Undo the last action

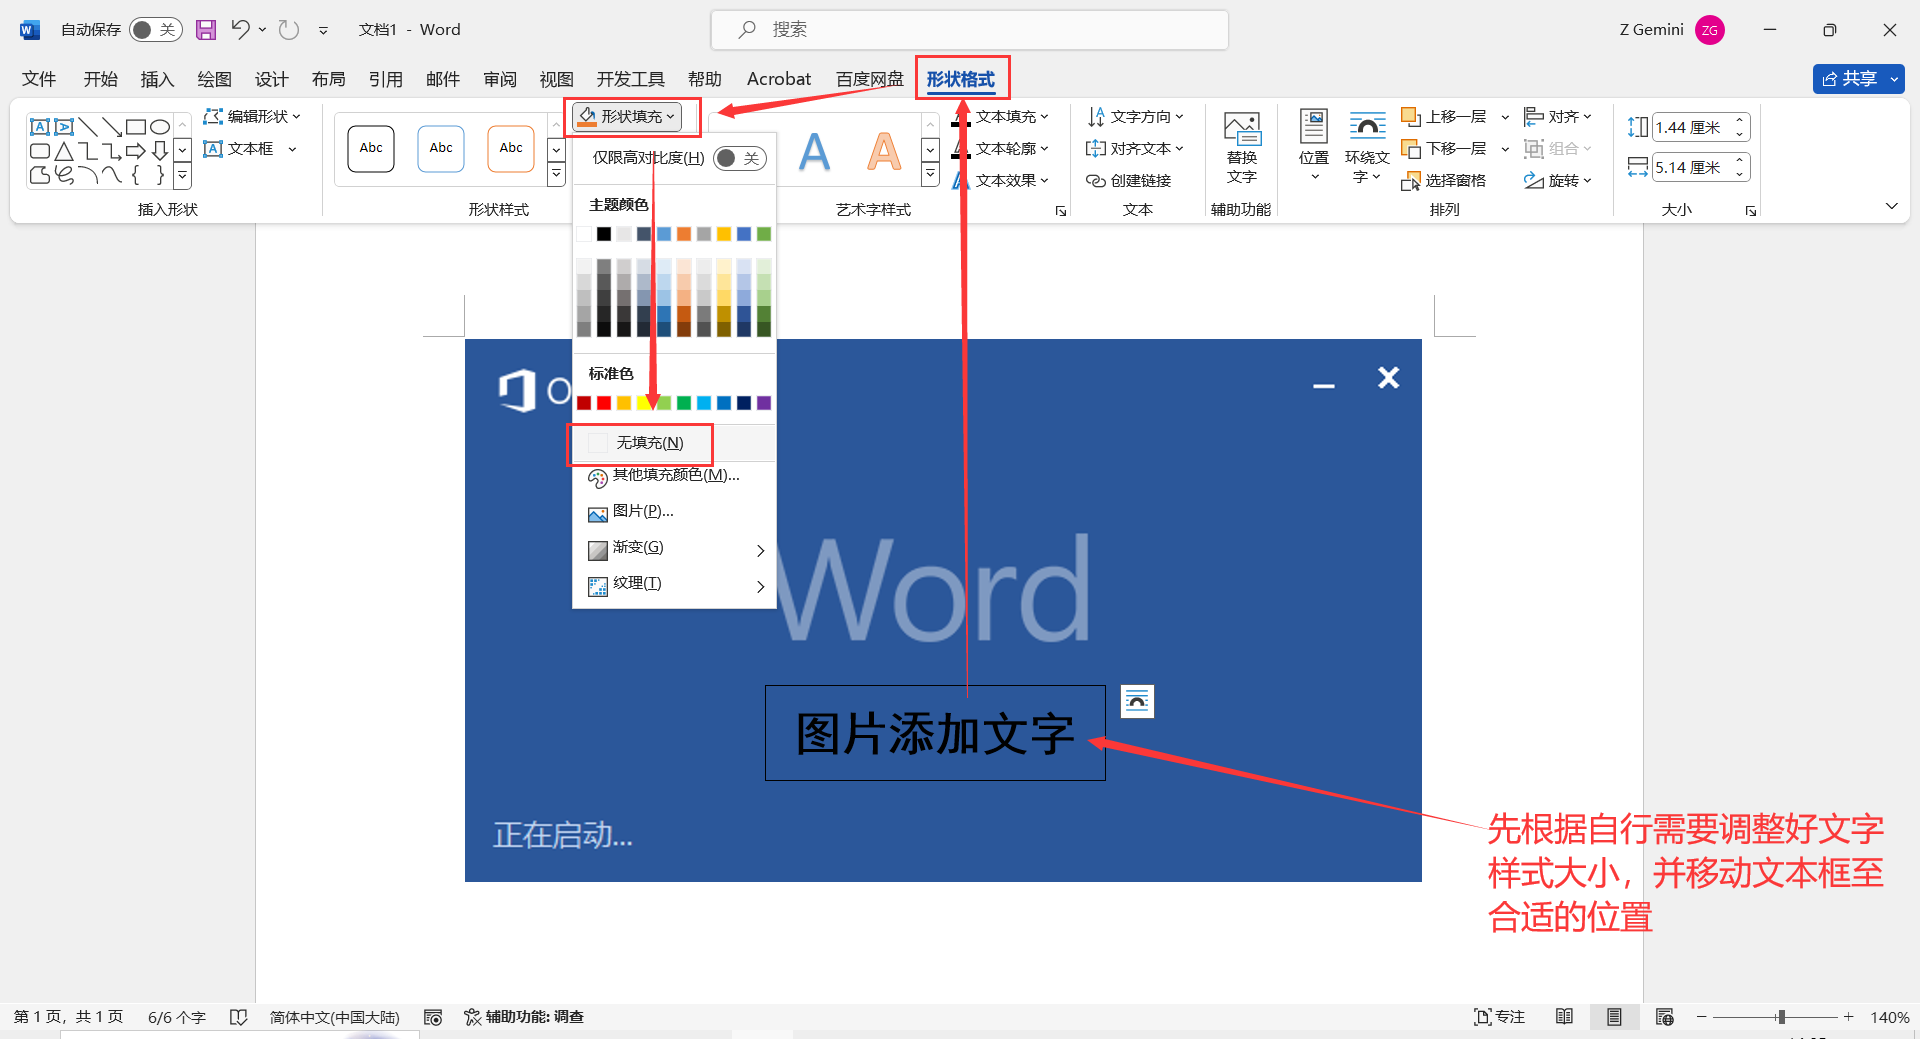240,30
